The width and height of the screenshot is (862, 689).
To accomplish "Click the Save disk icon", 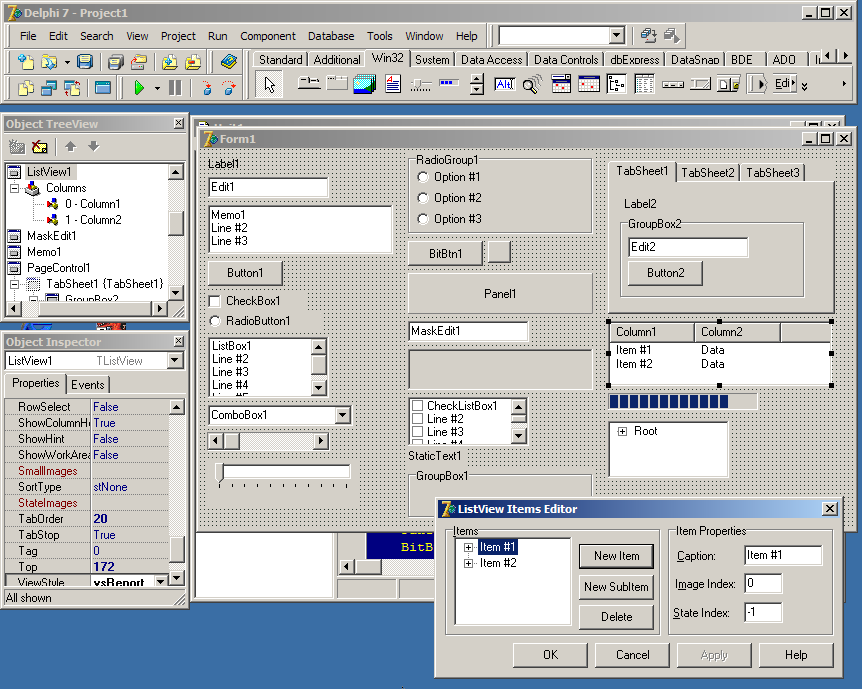I will [85, 62].
